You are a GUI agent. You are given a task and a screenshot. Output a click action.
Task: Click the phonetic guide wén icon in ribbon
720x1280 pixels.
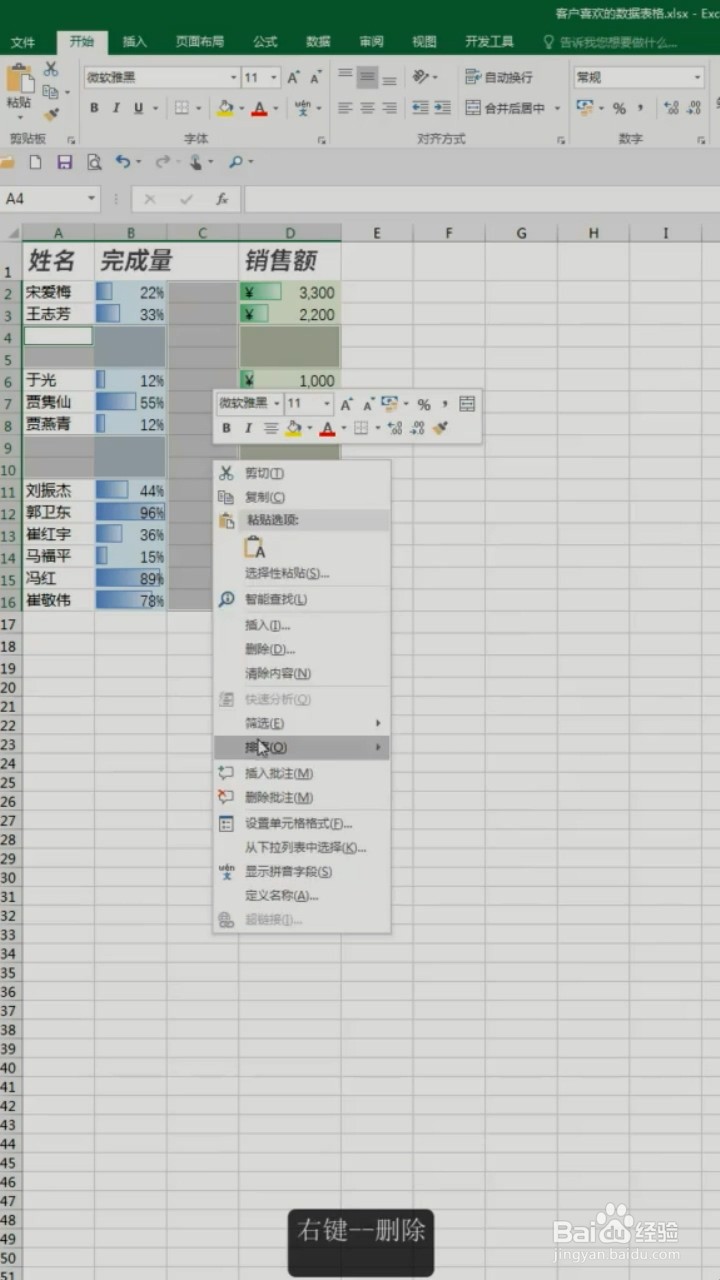tap(302, 108)
